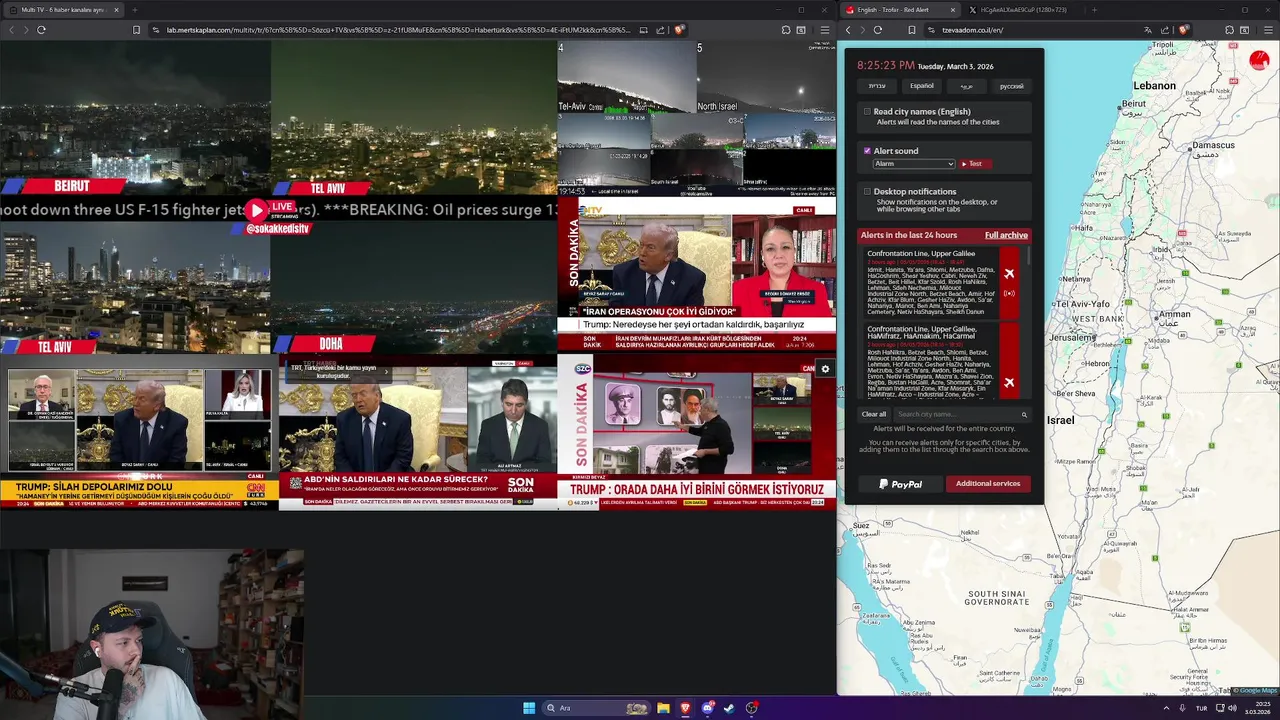Switch language to Arabic (عربي)
Image resolution: width=1280 pixels, height=720 pixels.
pos(967,86)
